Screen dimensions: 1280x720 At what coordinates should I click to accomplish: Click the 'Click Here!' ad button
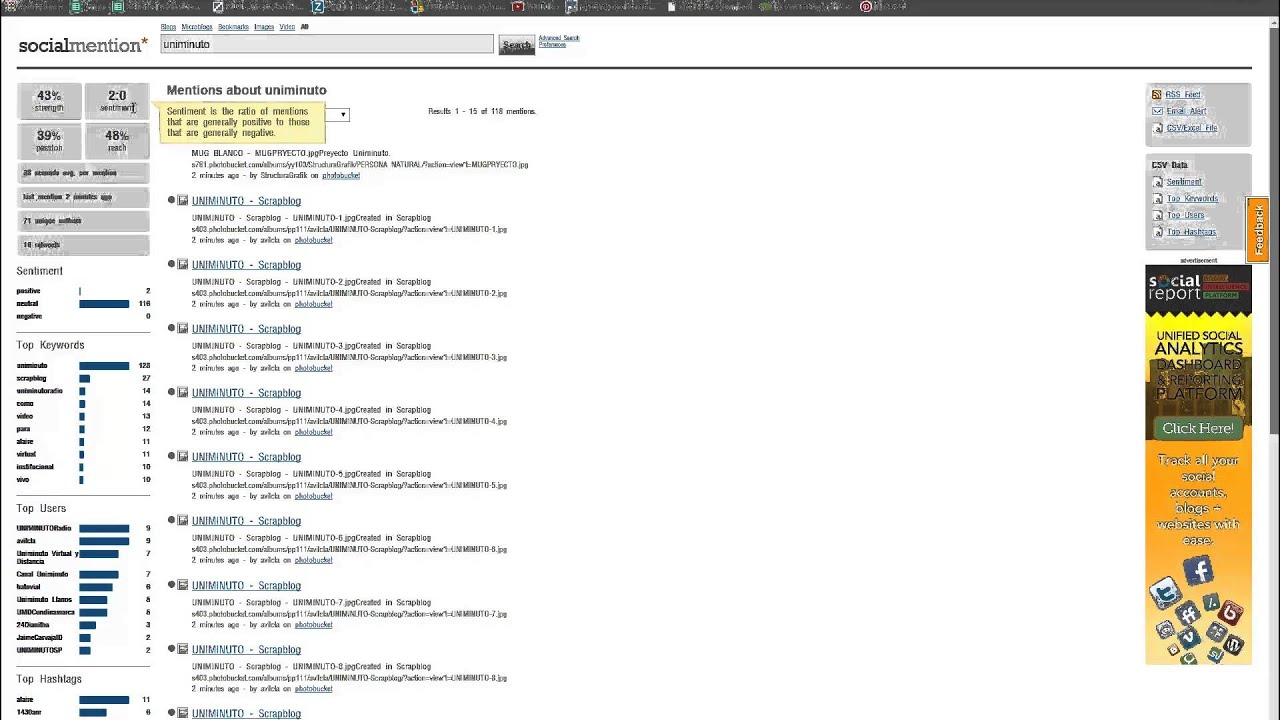click(1198, 428)
